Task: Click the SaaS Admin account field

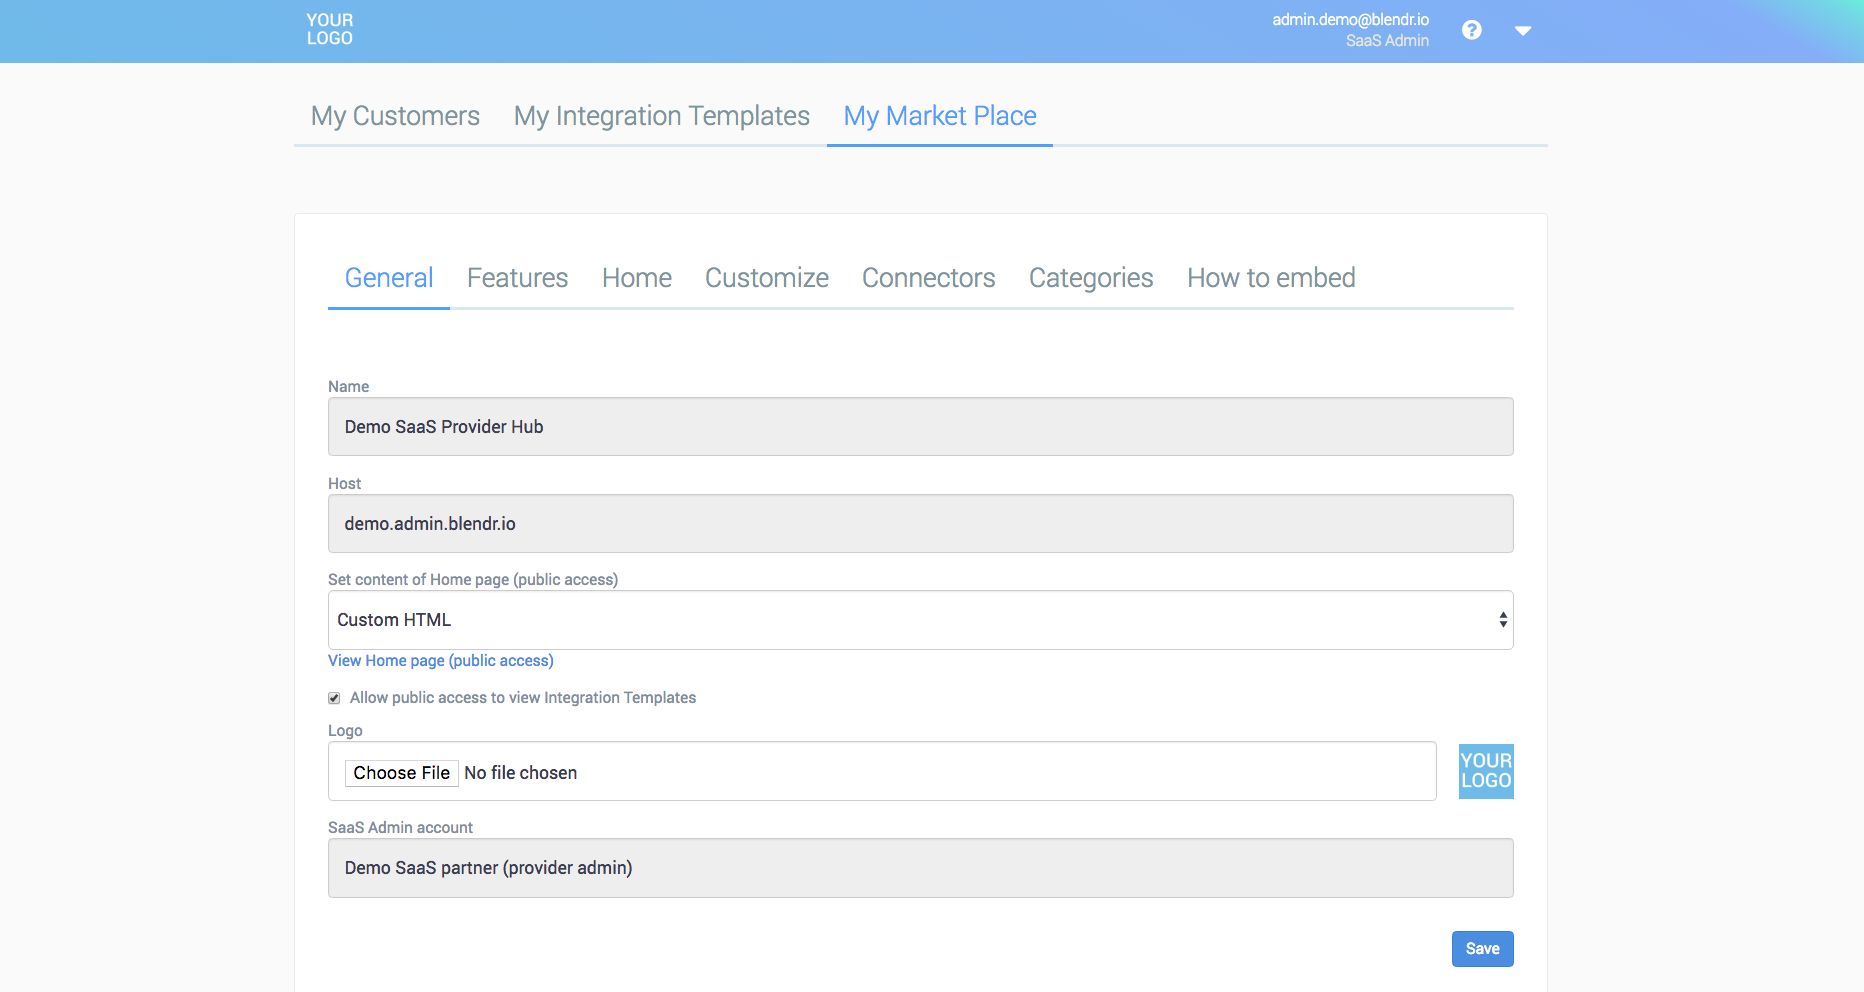Action: [x=921, y=868]
